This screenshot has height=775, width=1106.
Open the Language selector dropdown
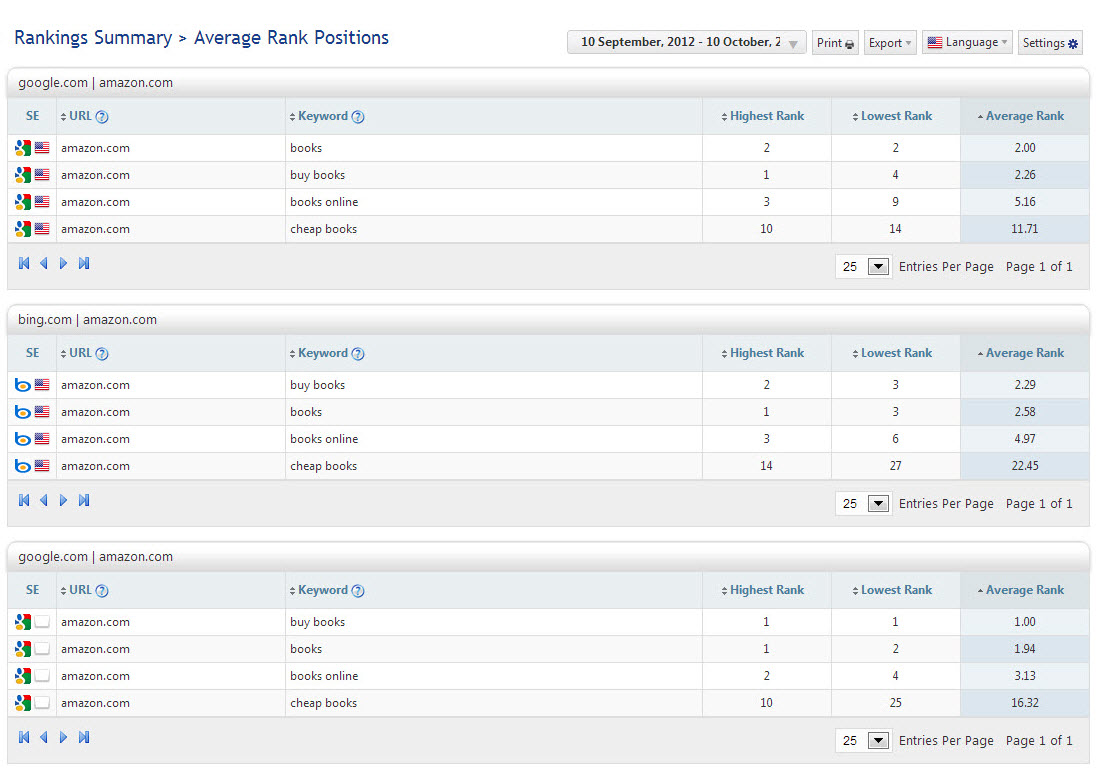coord(967,43)
